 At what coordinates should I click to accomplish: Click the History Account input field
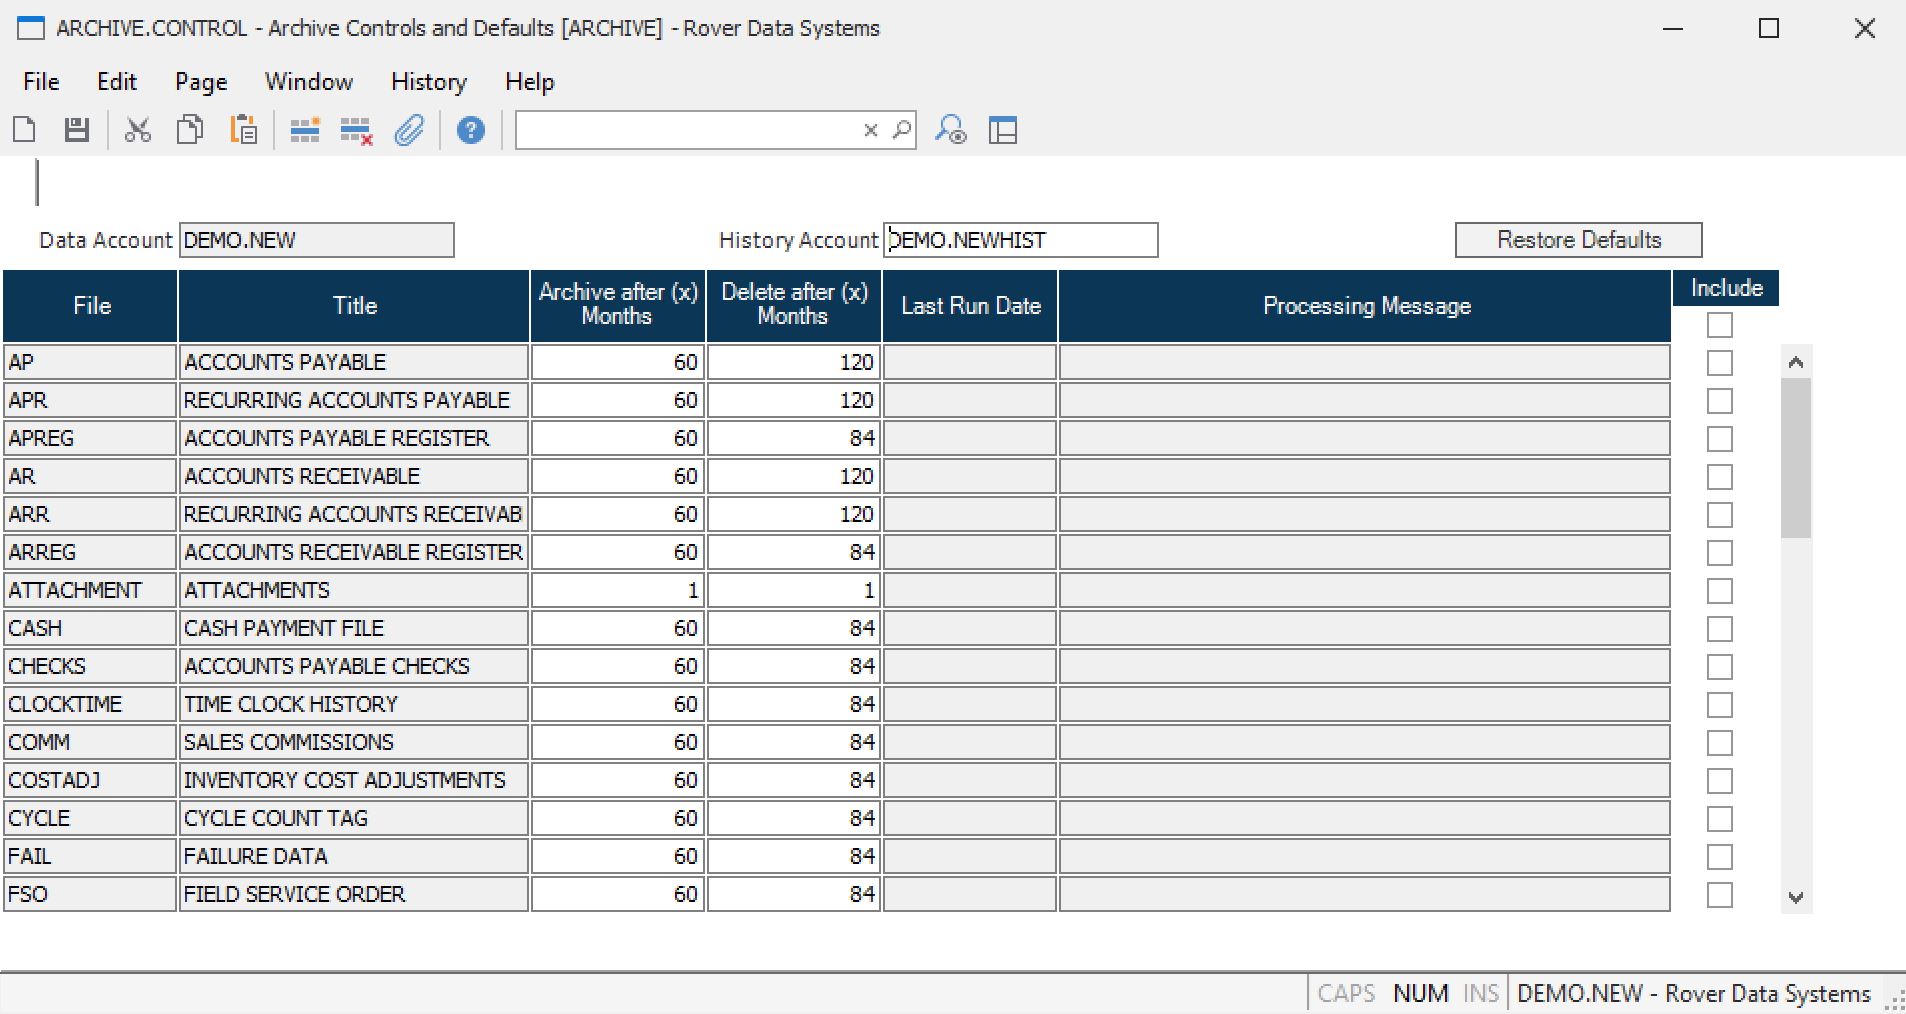pos(1020,240)
